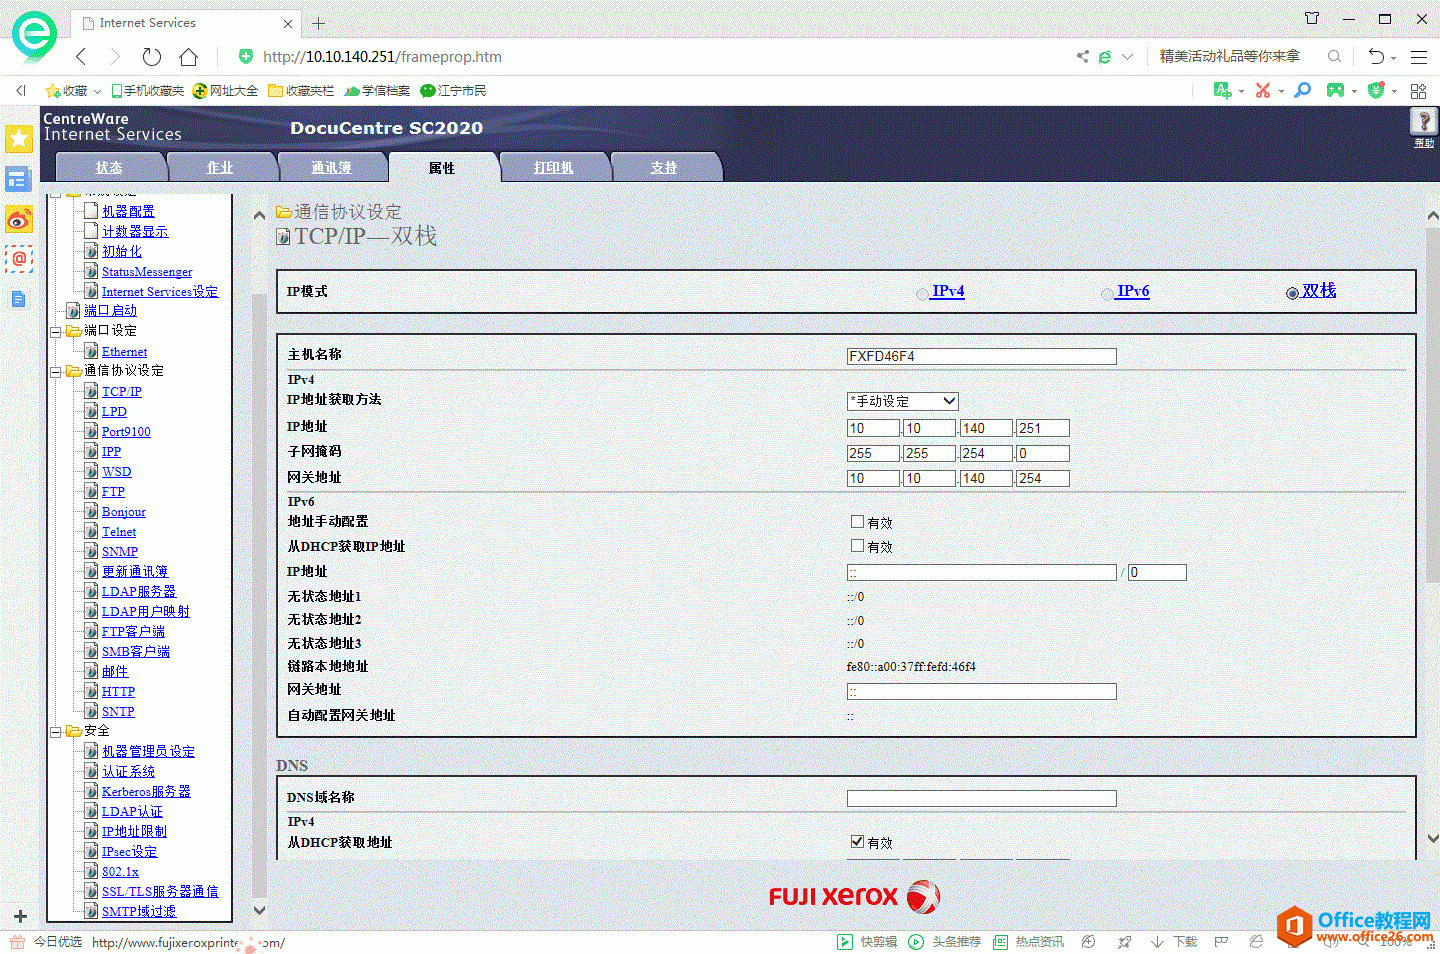Click the news feed sidebar icon

19,179
